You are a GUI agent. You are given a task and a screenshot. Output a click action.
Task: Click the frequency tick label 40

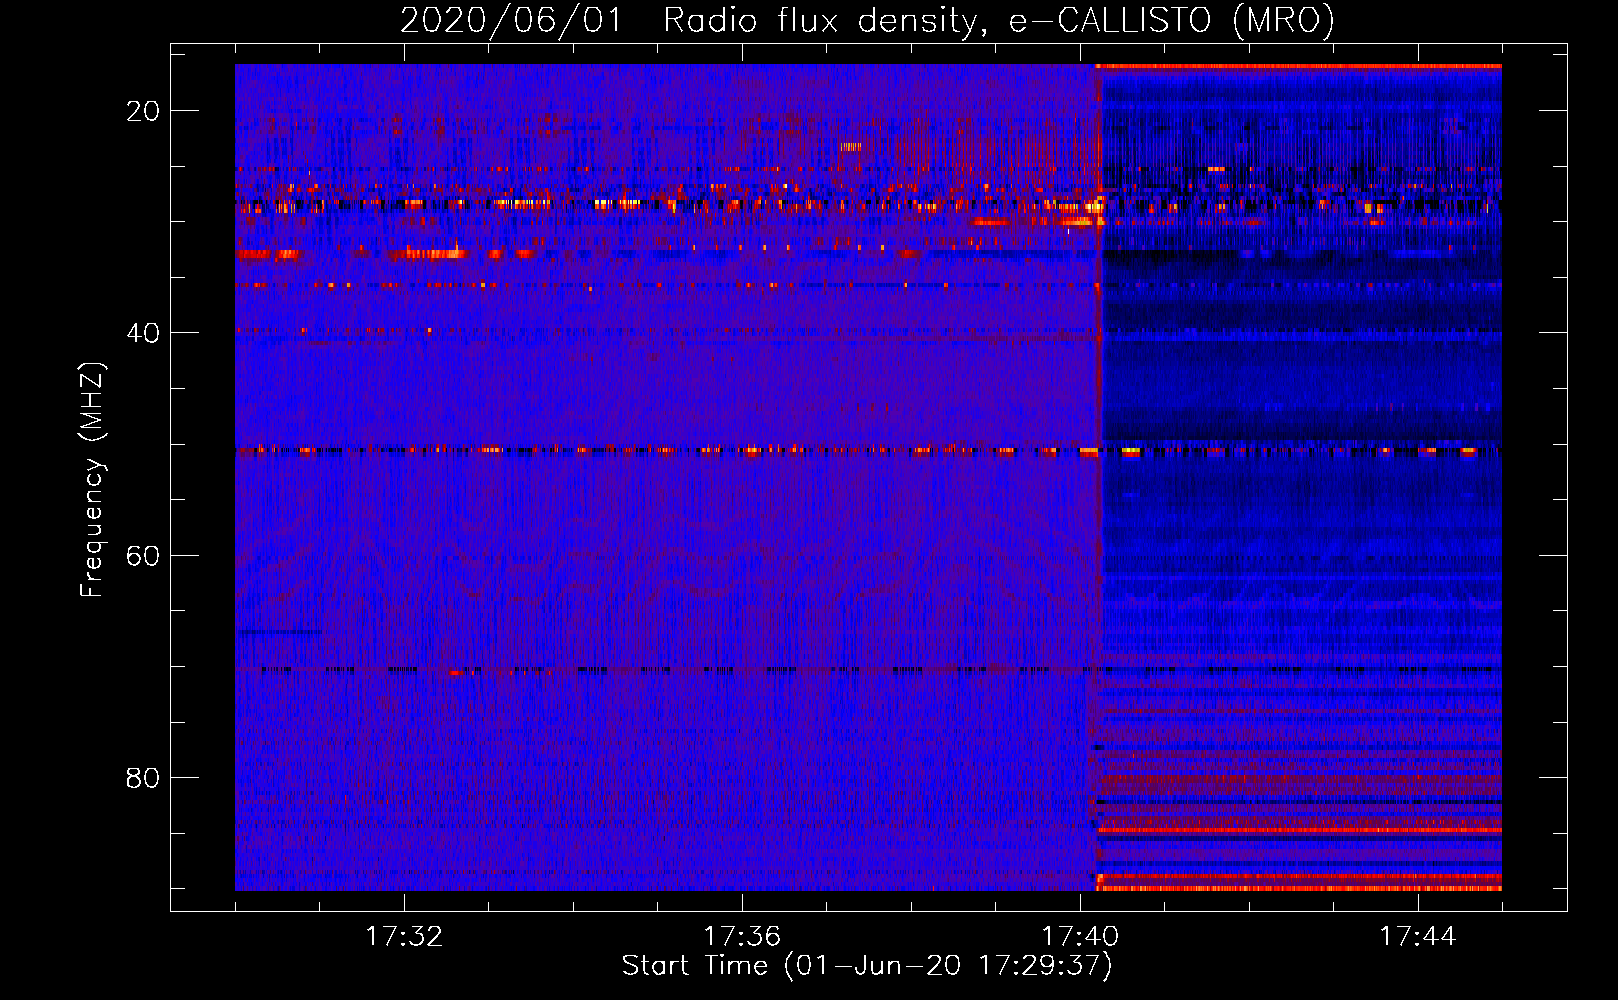(143, 333)
